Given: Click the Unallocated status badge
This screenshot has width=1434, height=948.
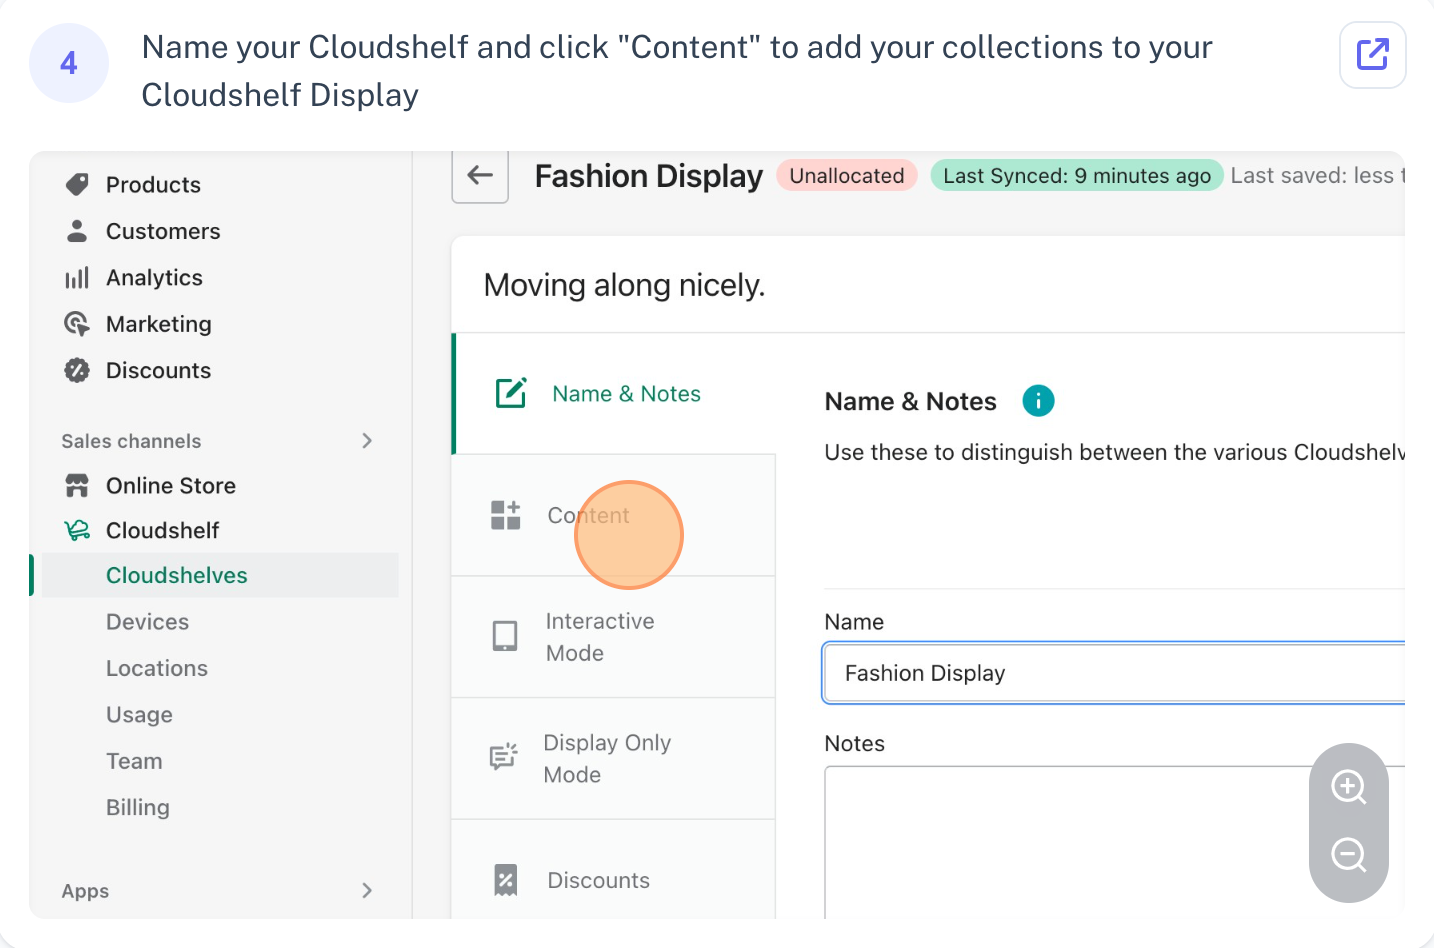Looking at the screenshot, I should point(846,176).
